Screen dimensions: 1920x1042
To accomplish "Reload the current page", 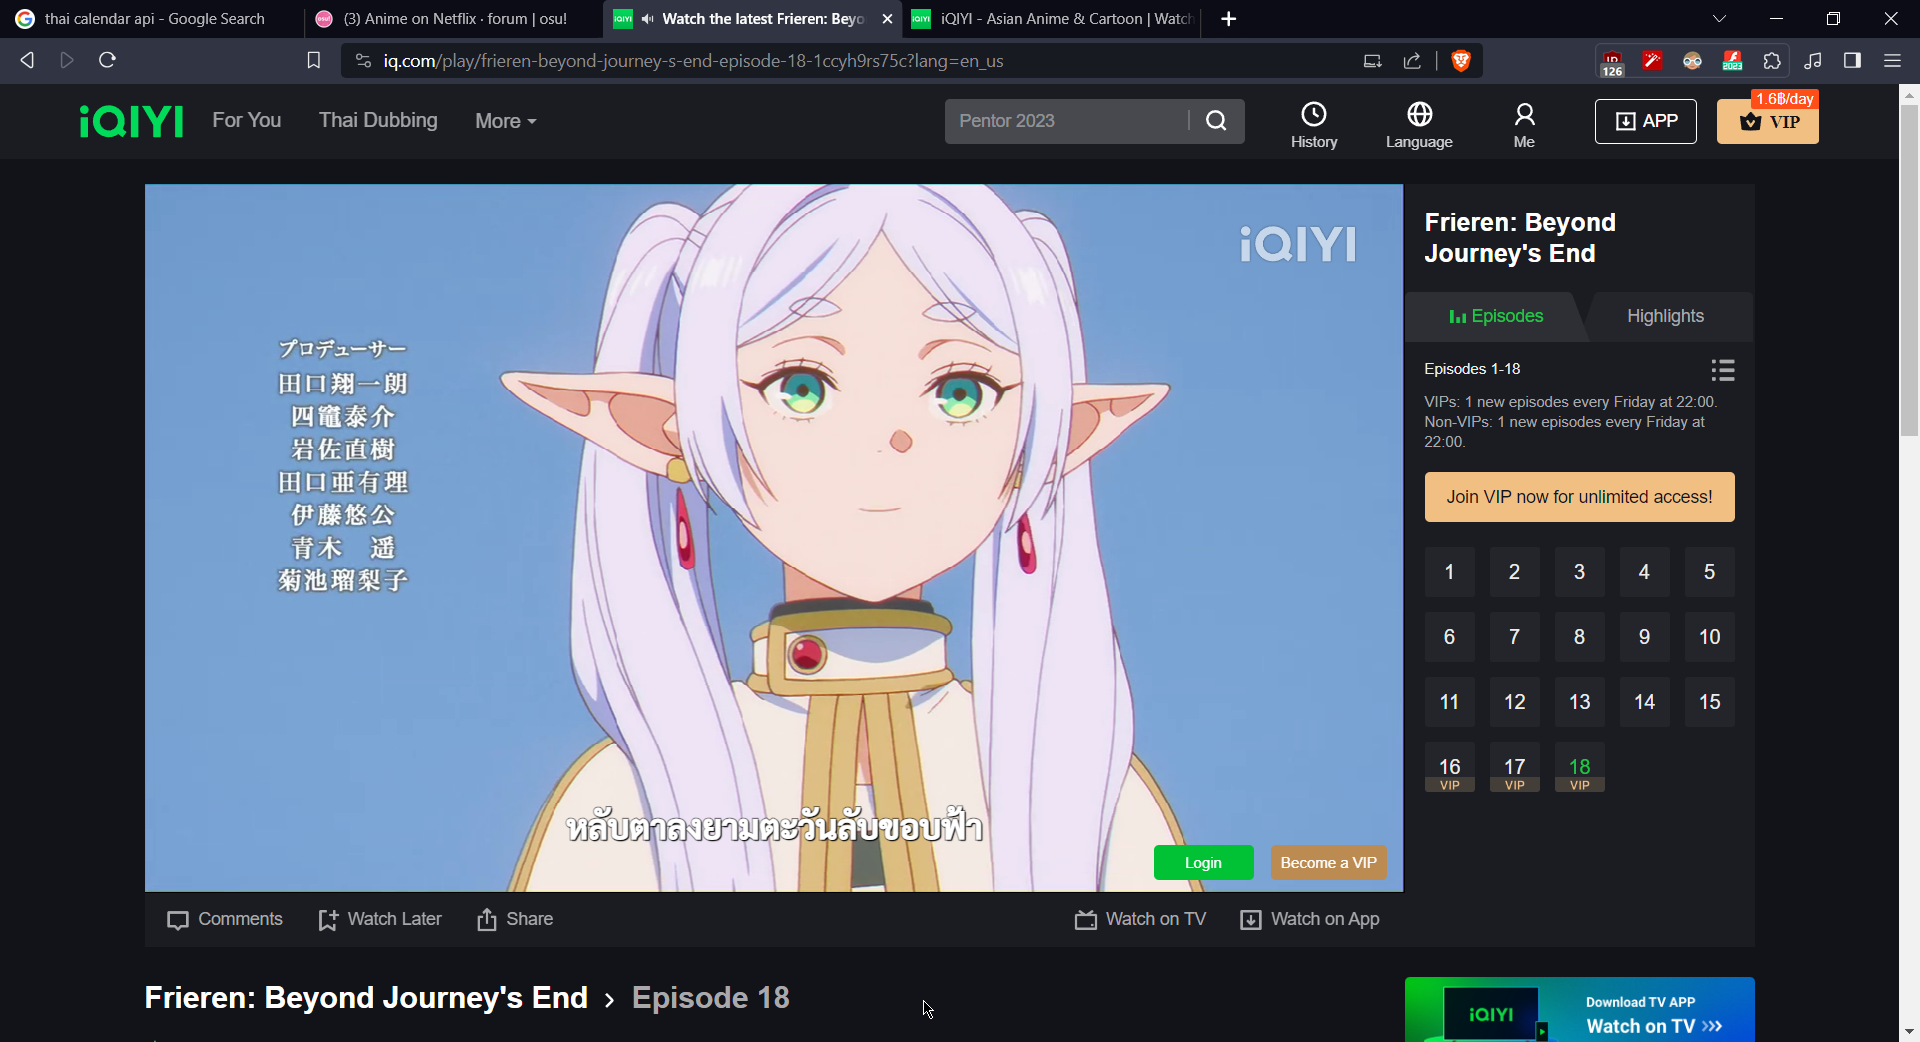I will [x=108, y=60].
